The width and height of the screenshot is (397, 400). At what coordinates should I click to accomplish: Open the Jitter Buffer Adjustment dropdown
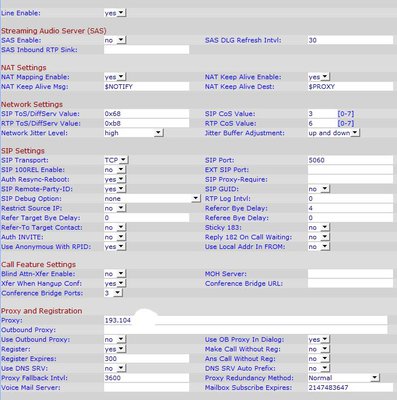334,133
